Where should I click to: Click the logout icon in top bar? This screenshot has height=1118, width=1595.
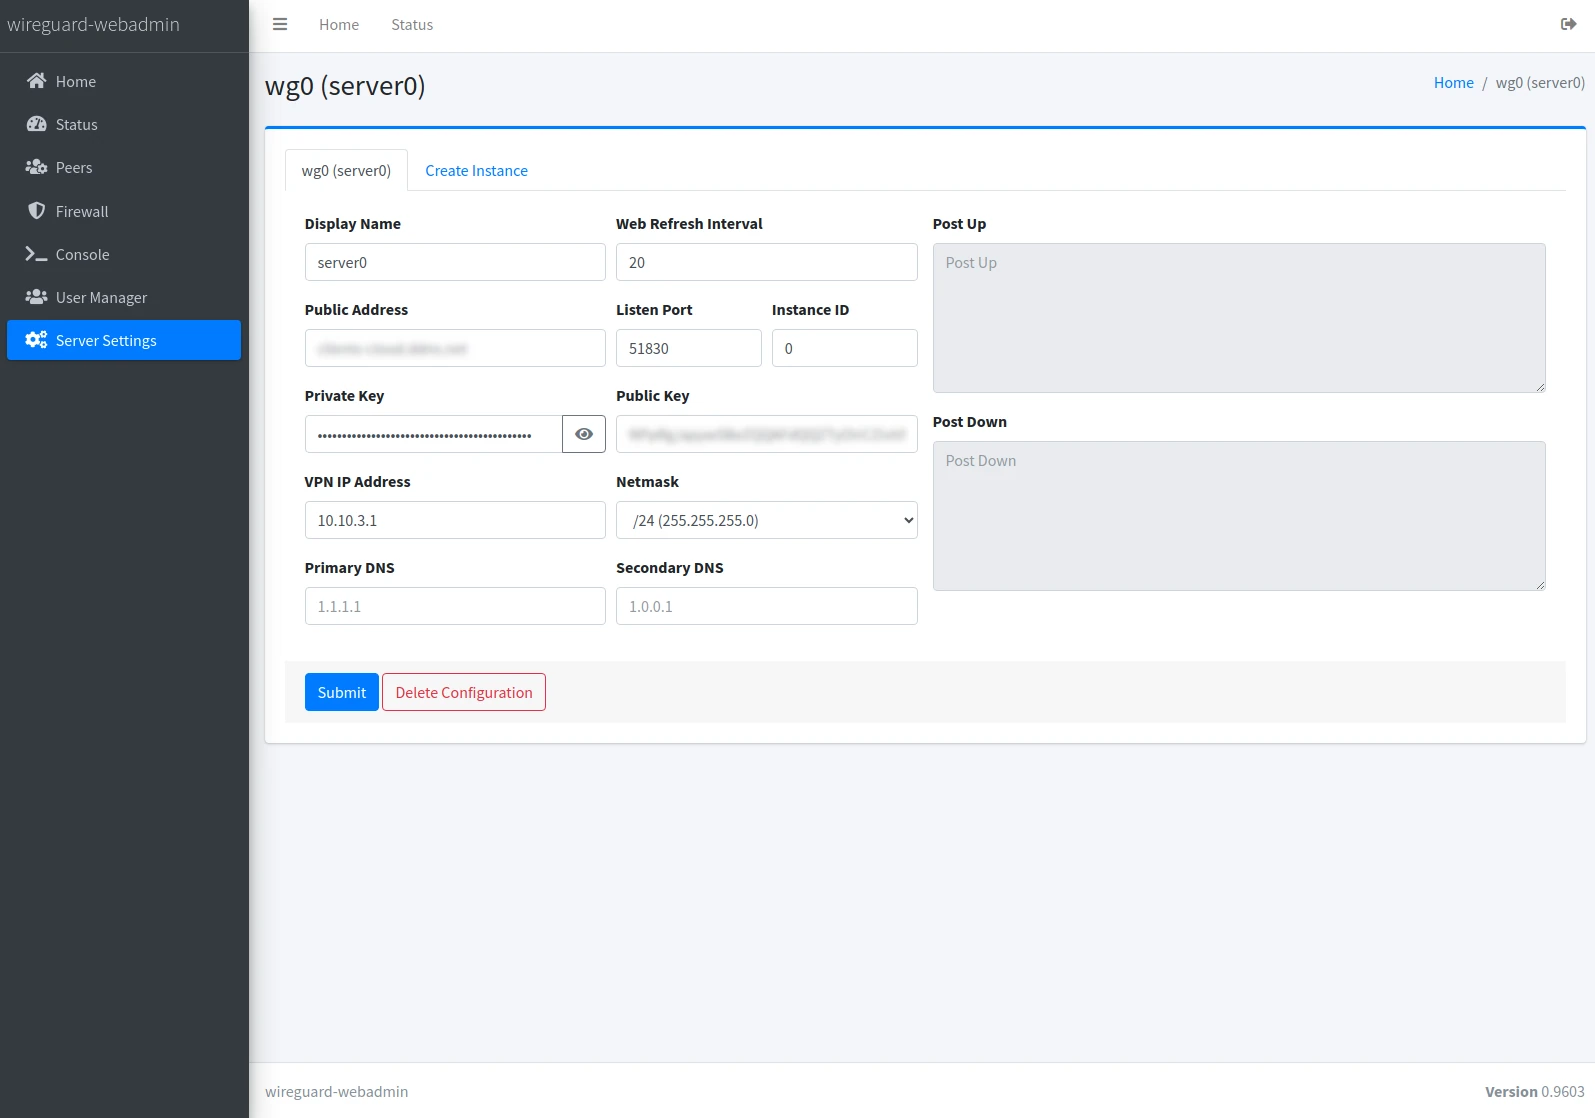[1568, 24]
